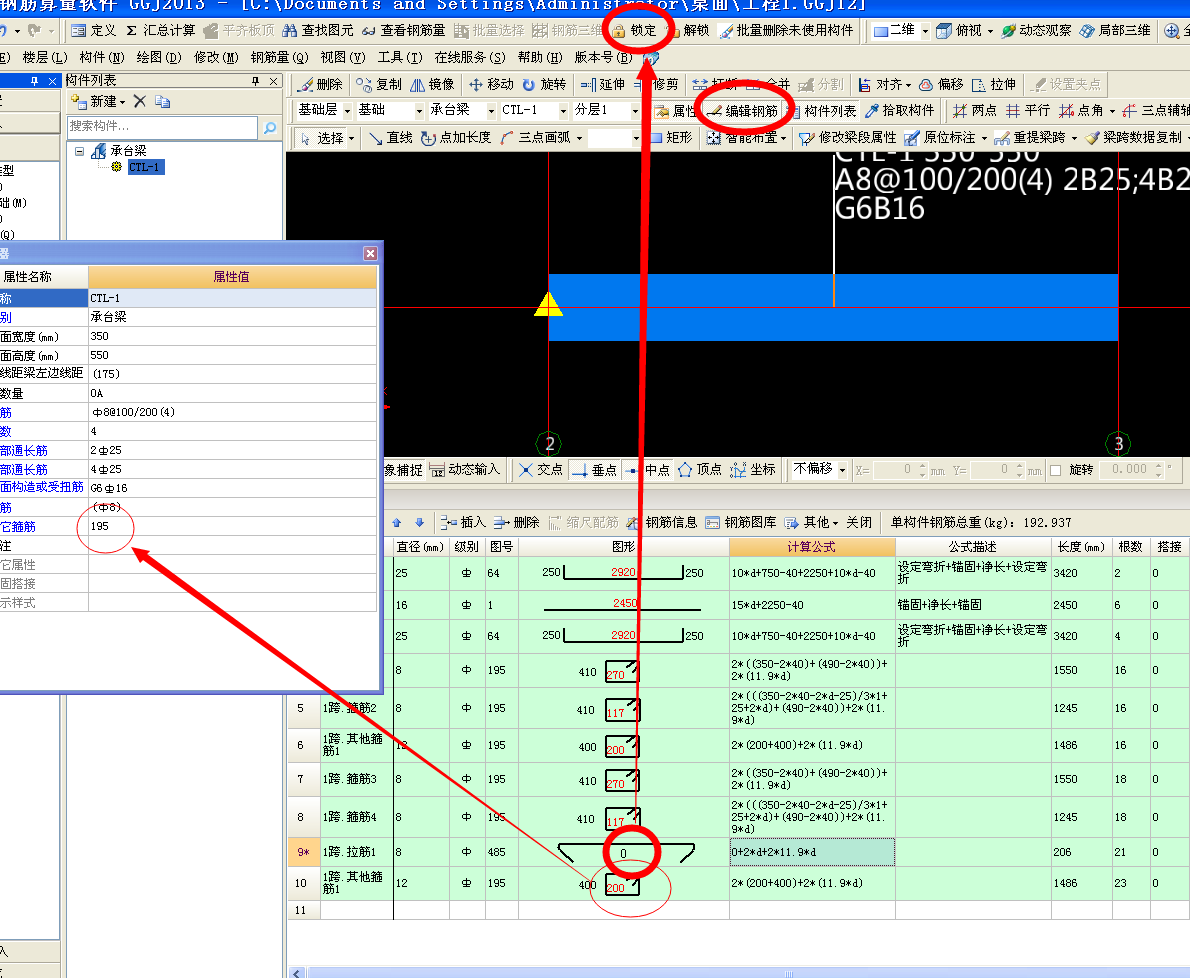Open the 工具(T) menu
This screenshot has width=1190, height=978.
(400, 58)
